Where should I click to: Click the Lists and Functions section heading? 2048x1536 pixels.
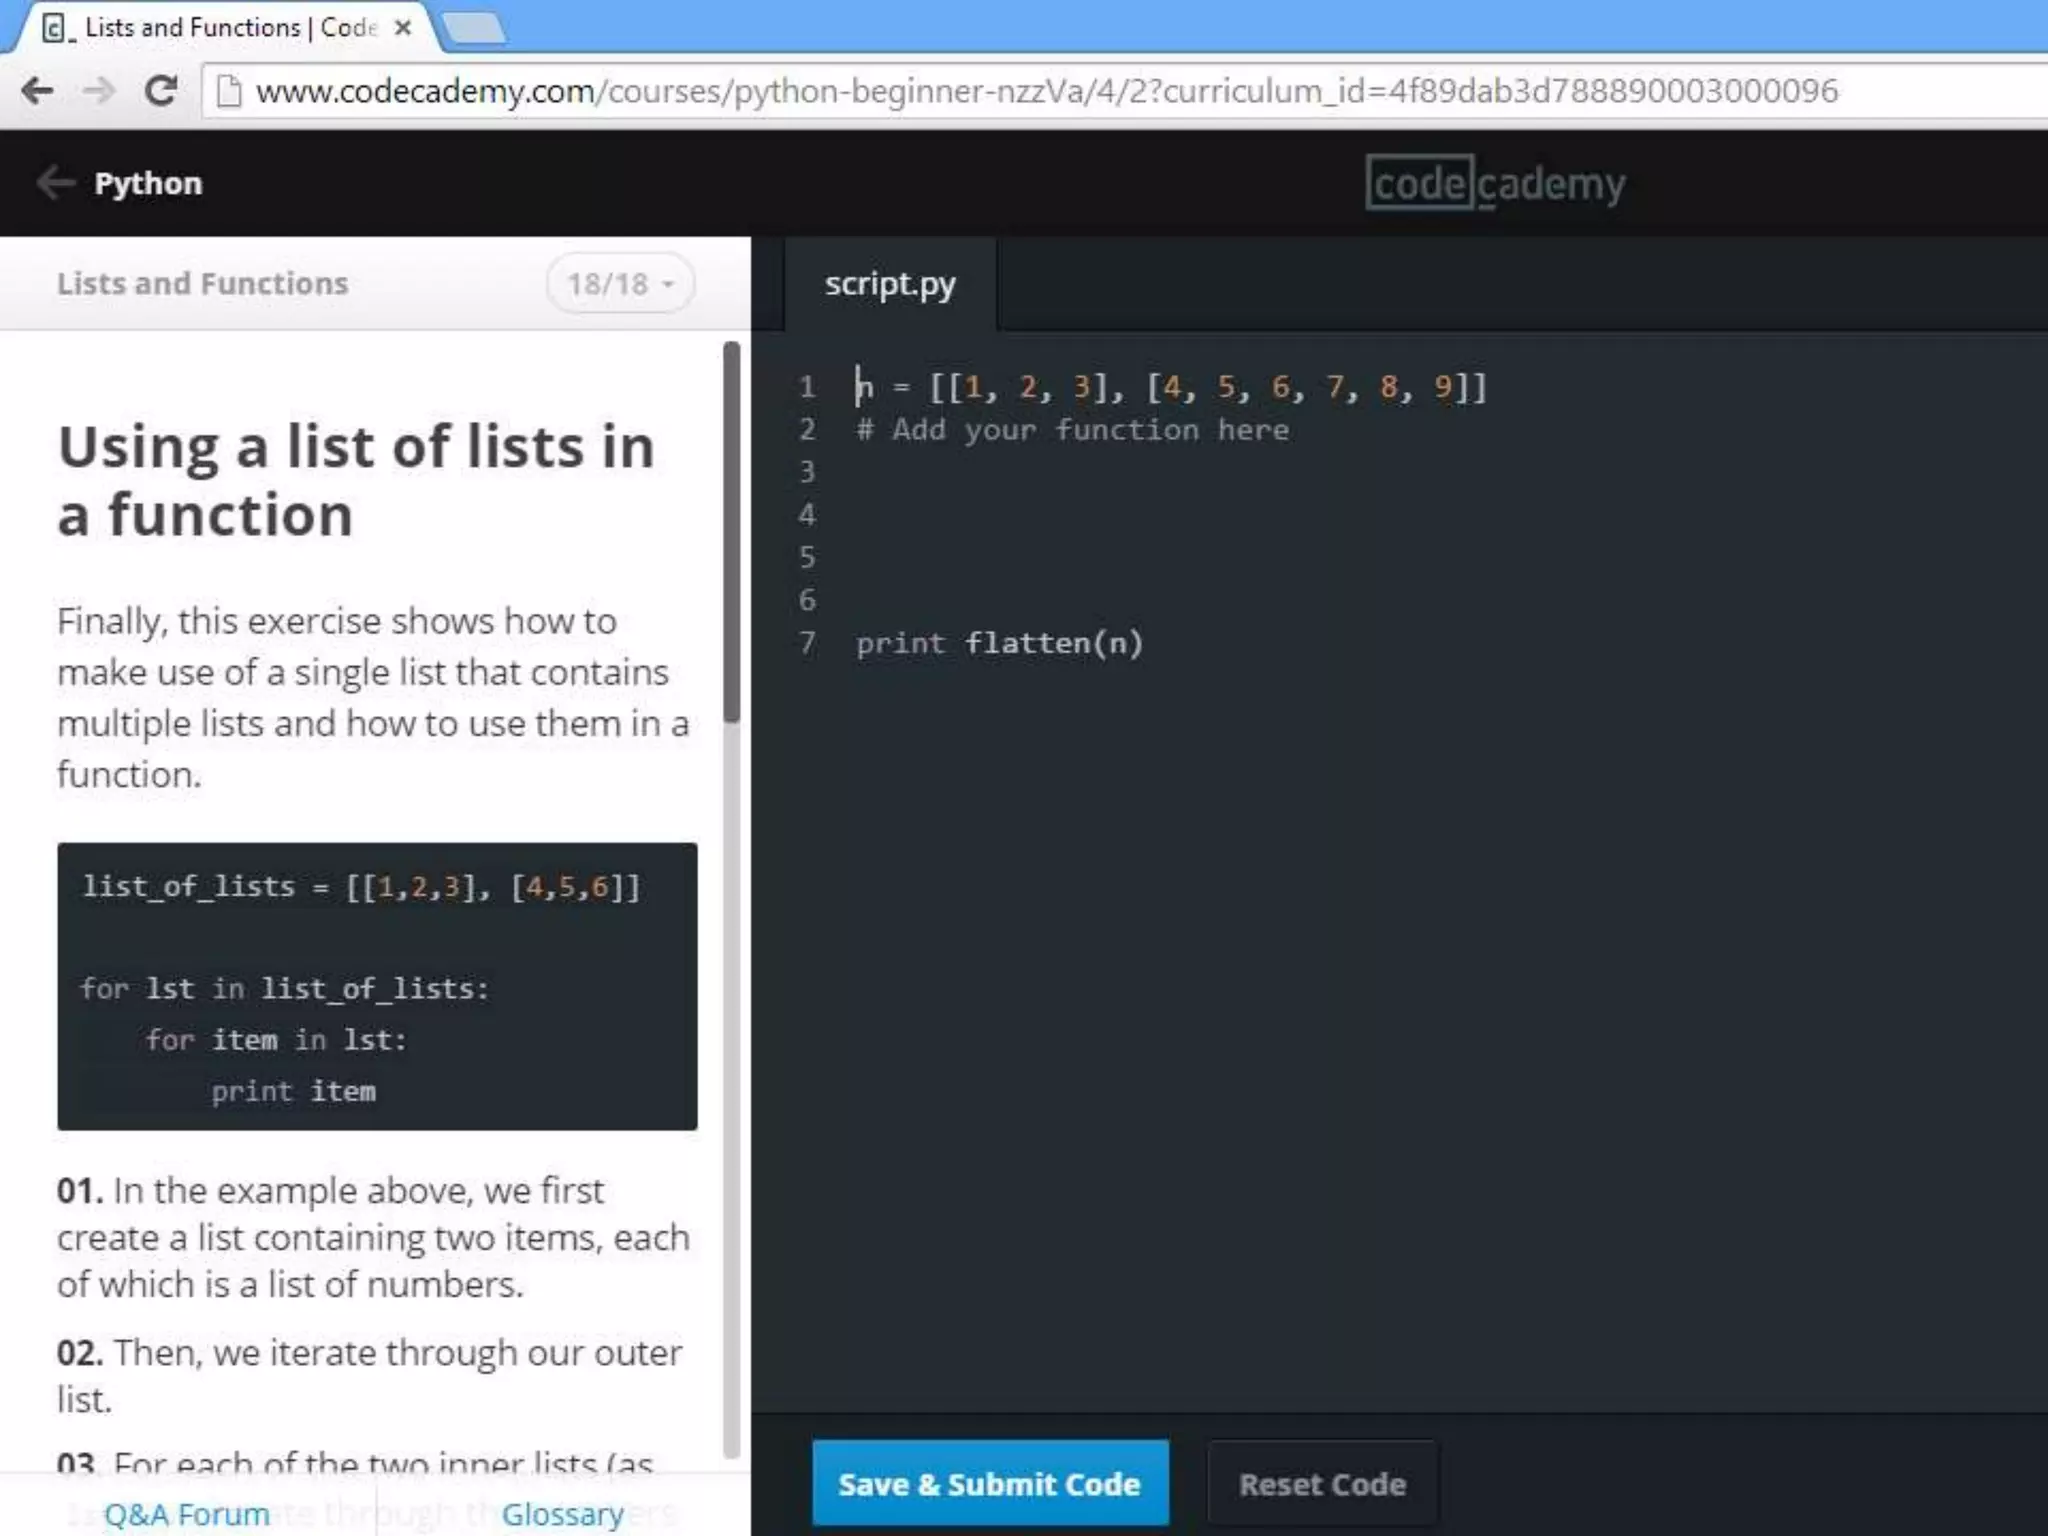pyautogui.click(x=203, y=284)
